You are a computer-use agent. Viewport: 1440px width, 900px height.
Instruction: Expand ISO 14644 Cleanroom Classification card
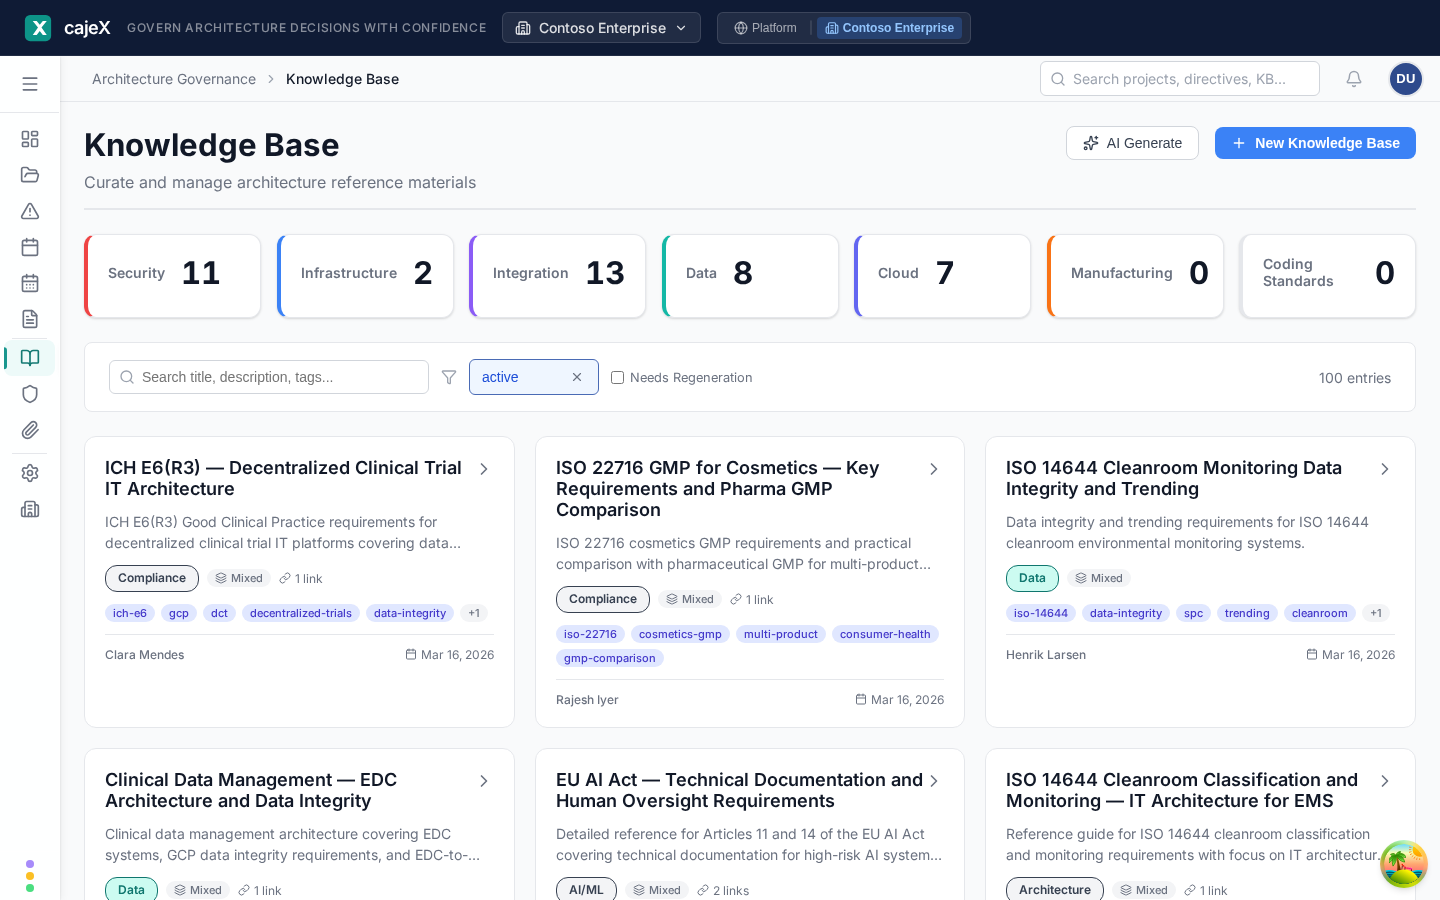pos(1385,781)
